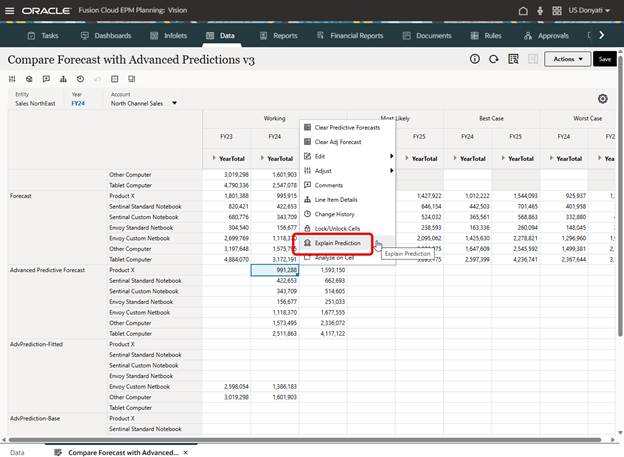Select the cell containing 991,288
Screen dimensions: 624x457
pos(274,270)
